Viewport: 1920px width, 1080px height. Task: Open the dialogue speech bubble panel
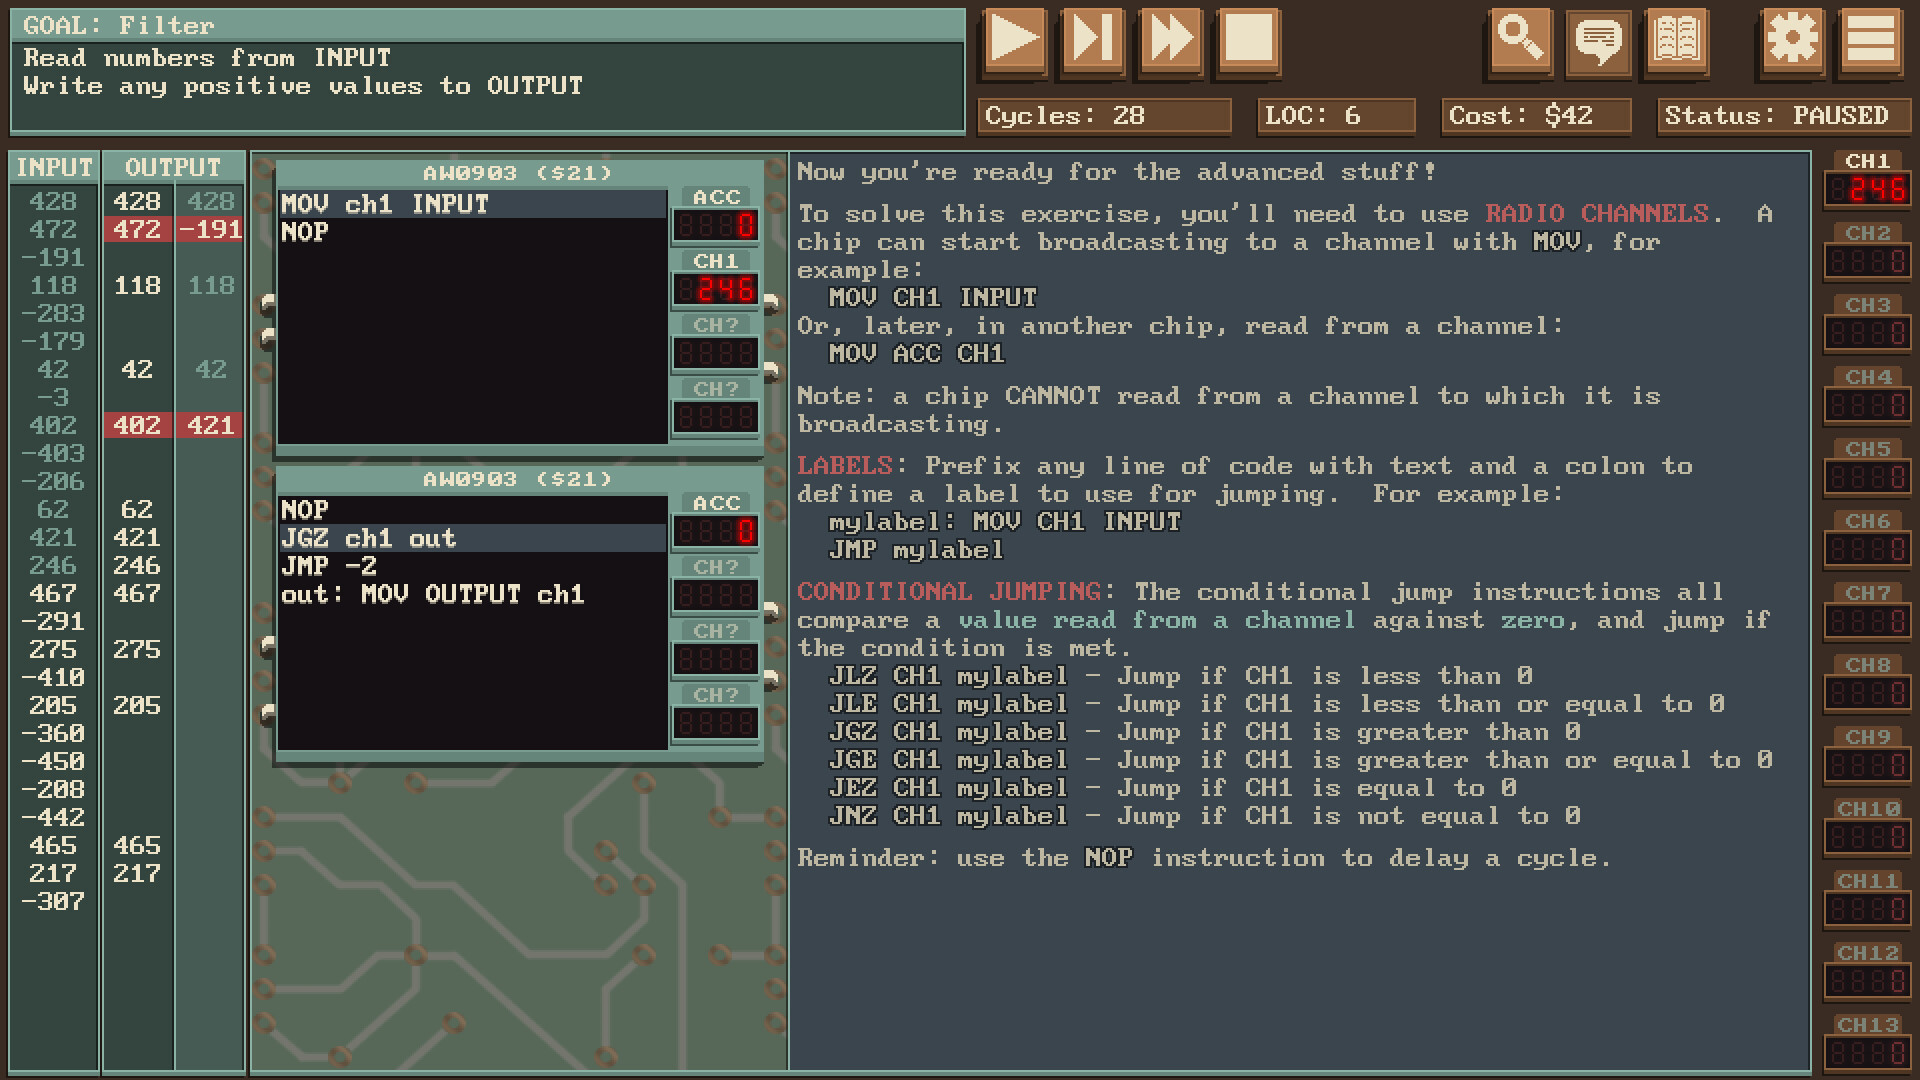point(1598,42)
